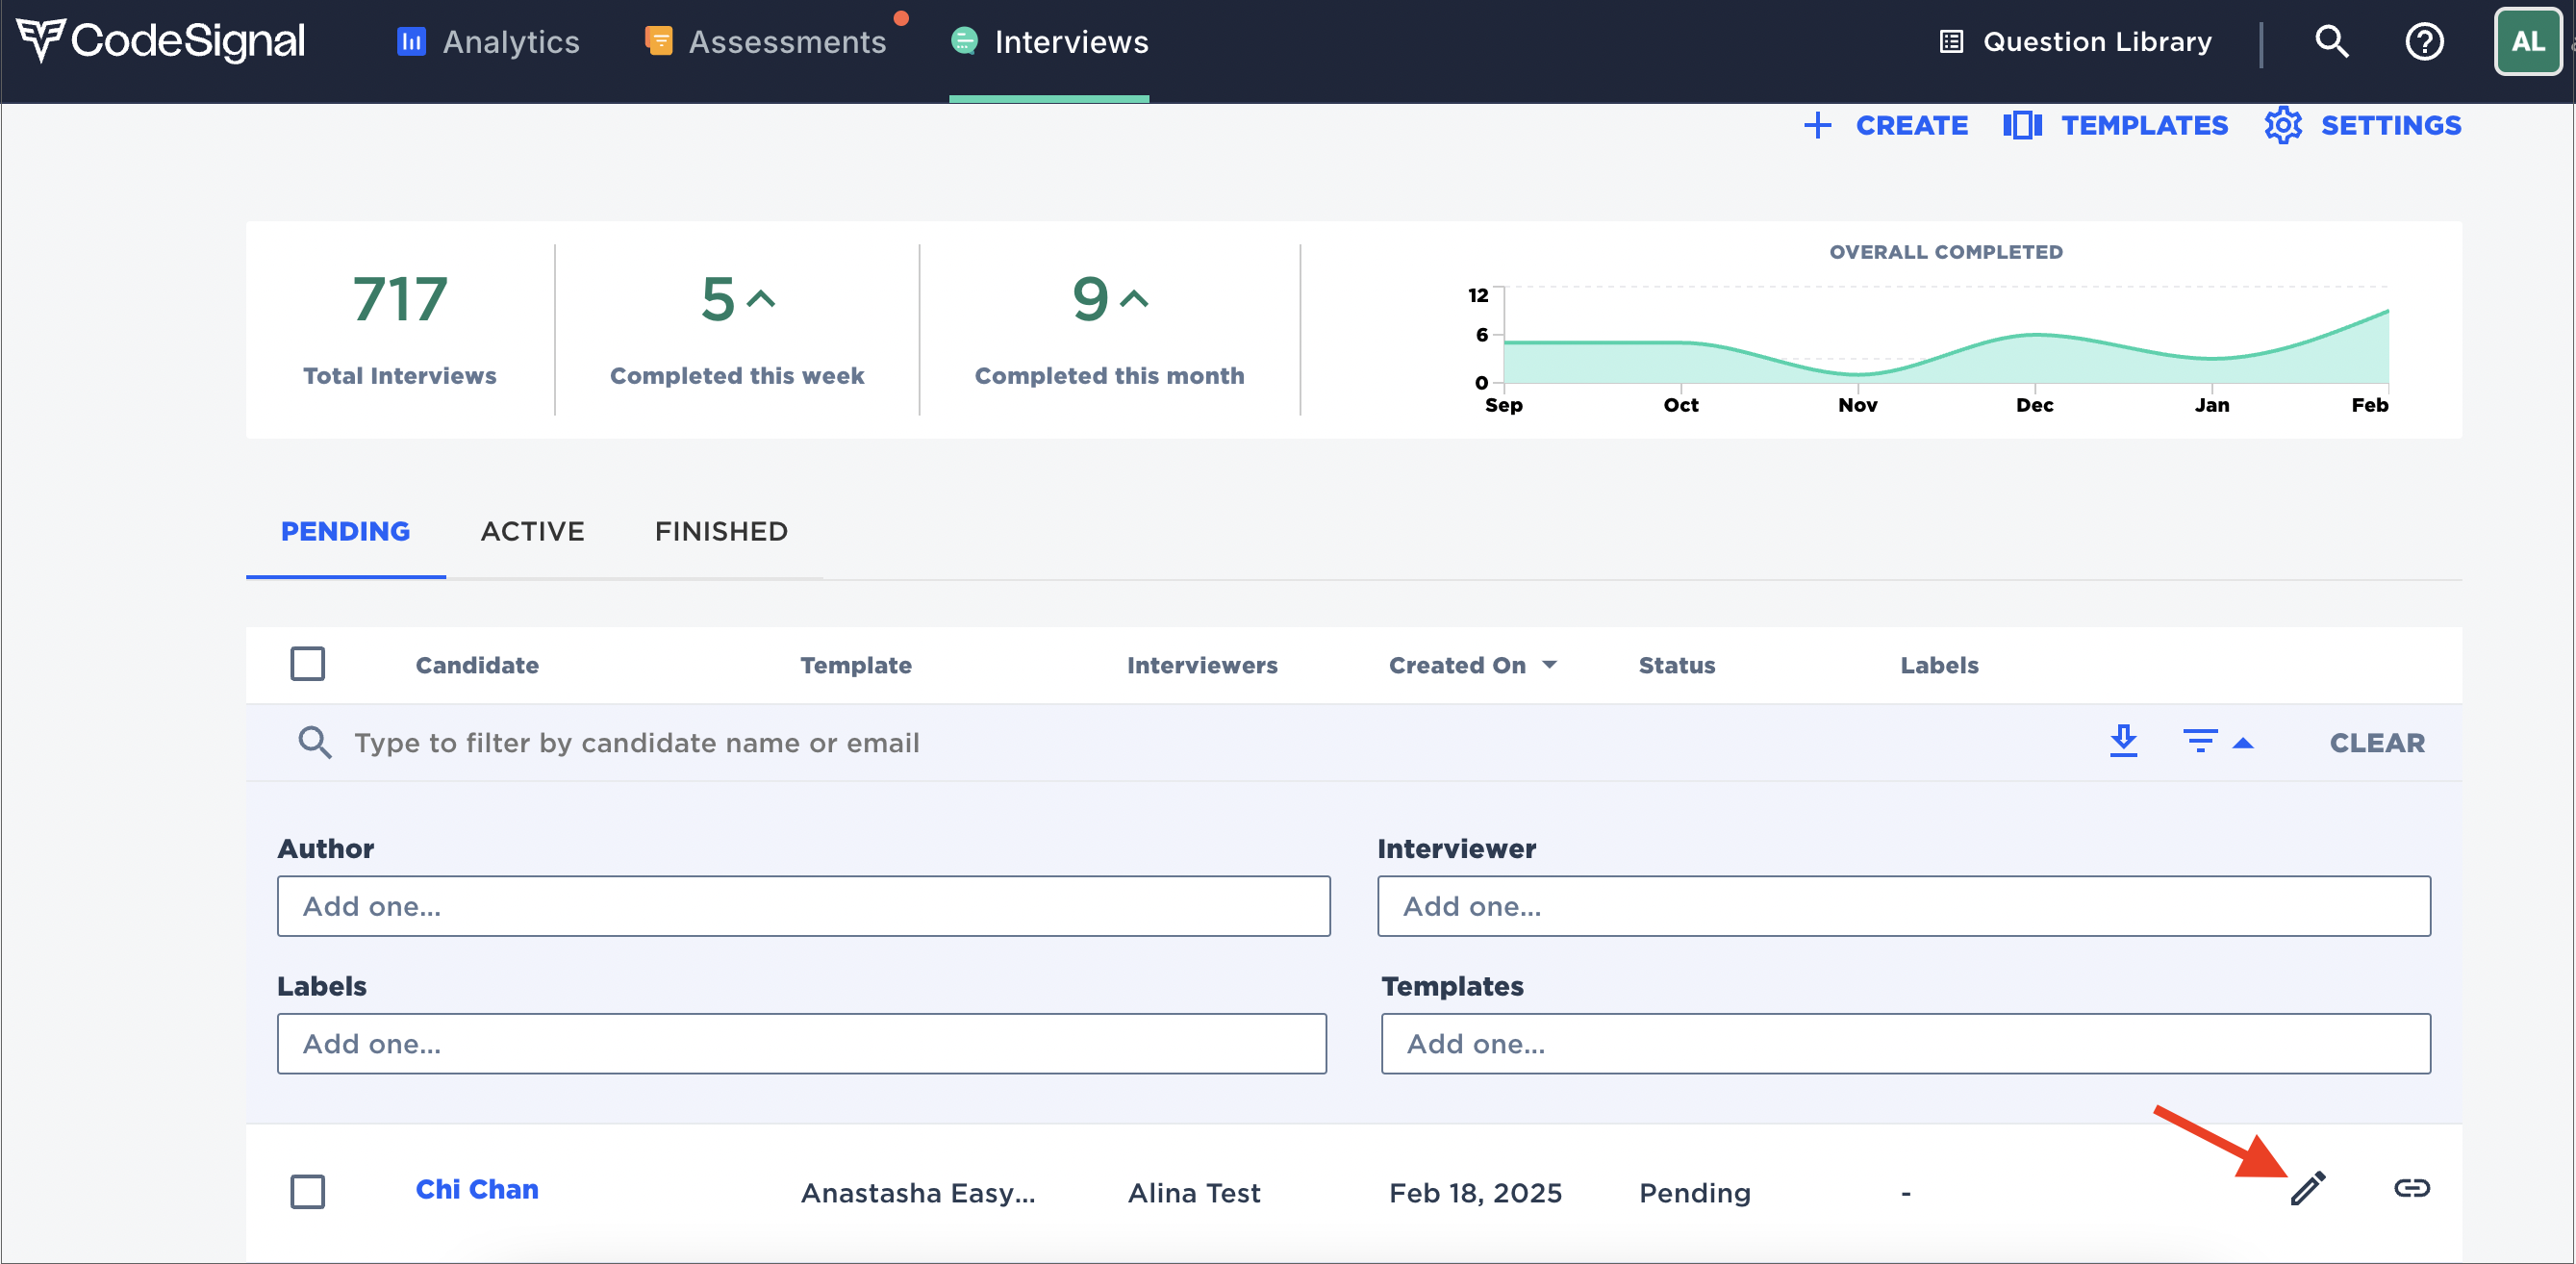This screenshot has width=2576, height=1264.
Task: Switch to the FINISHED tab
Action: [x=721, y=531]
